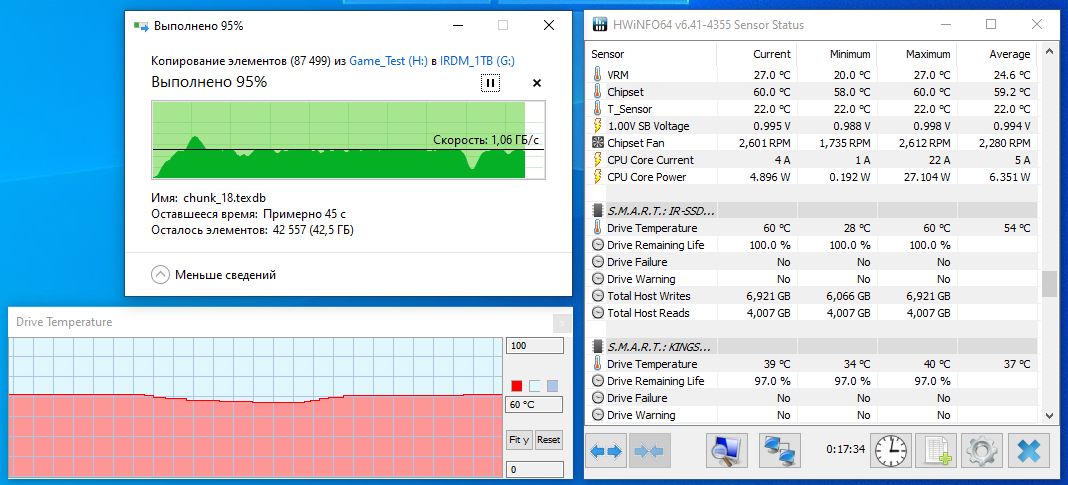This screenshot has width=1068, height=485.
Task: Click the 60 °C current value field
Action: tap(535, 405)
